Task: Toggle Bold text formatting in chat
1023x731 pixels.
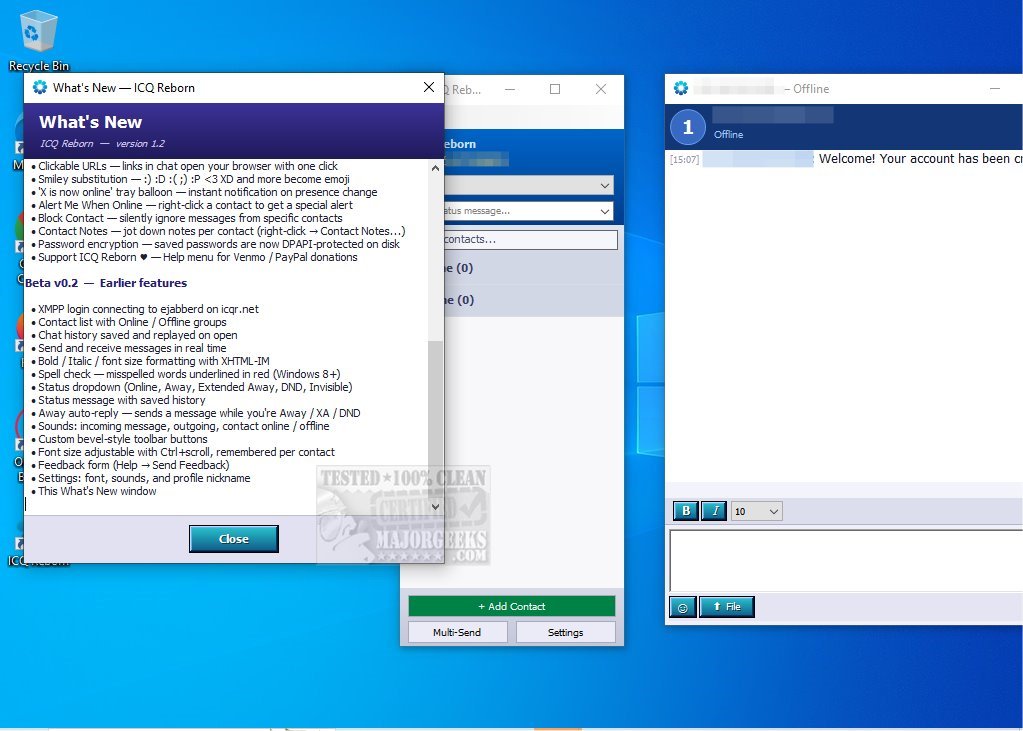Action: click(x=686, y=511)
